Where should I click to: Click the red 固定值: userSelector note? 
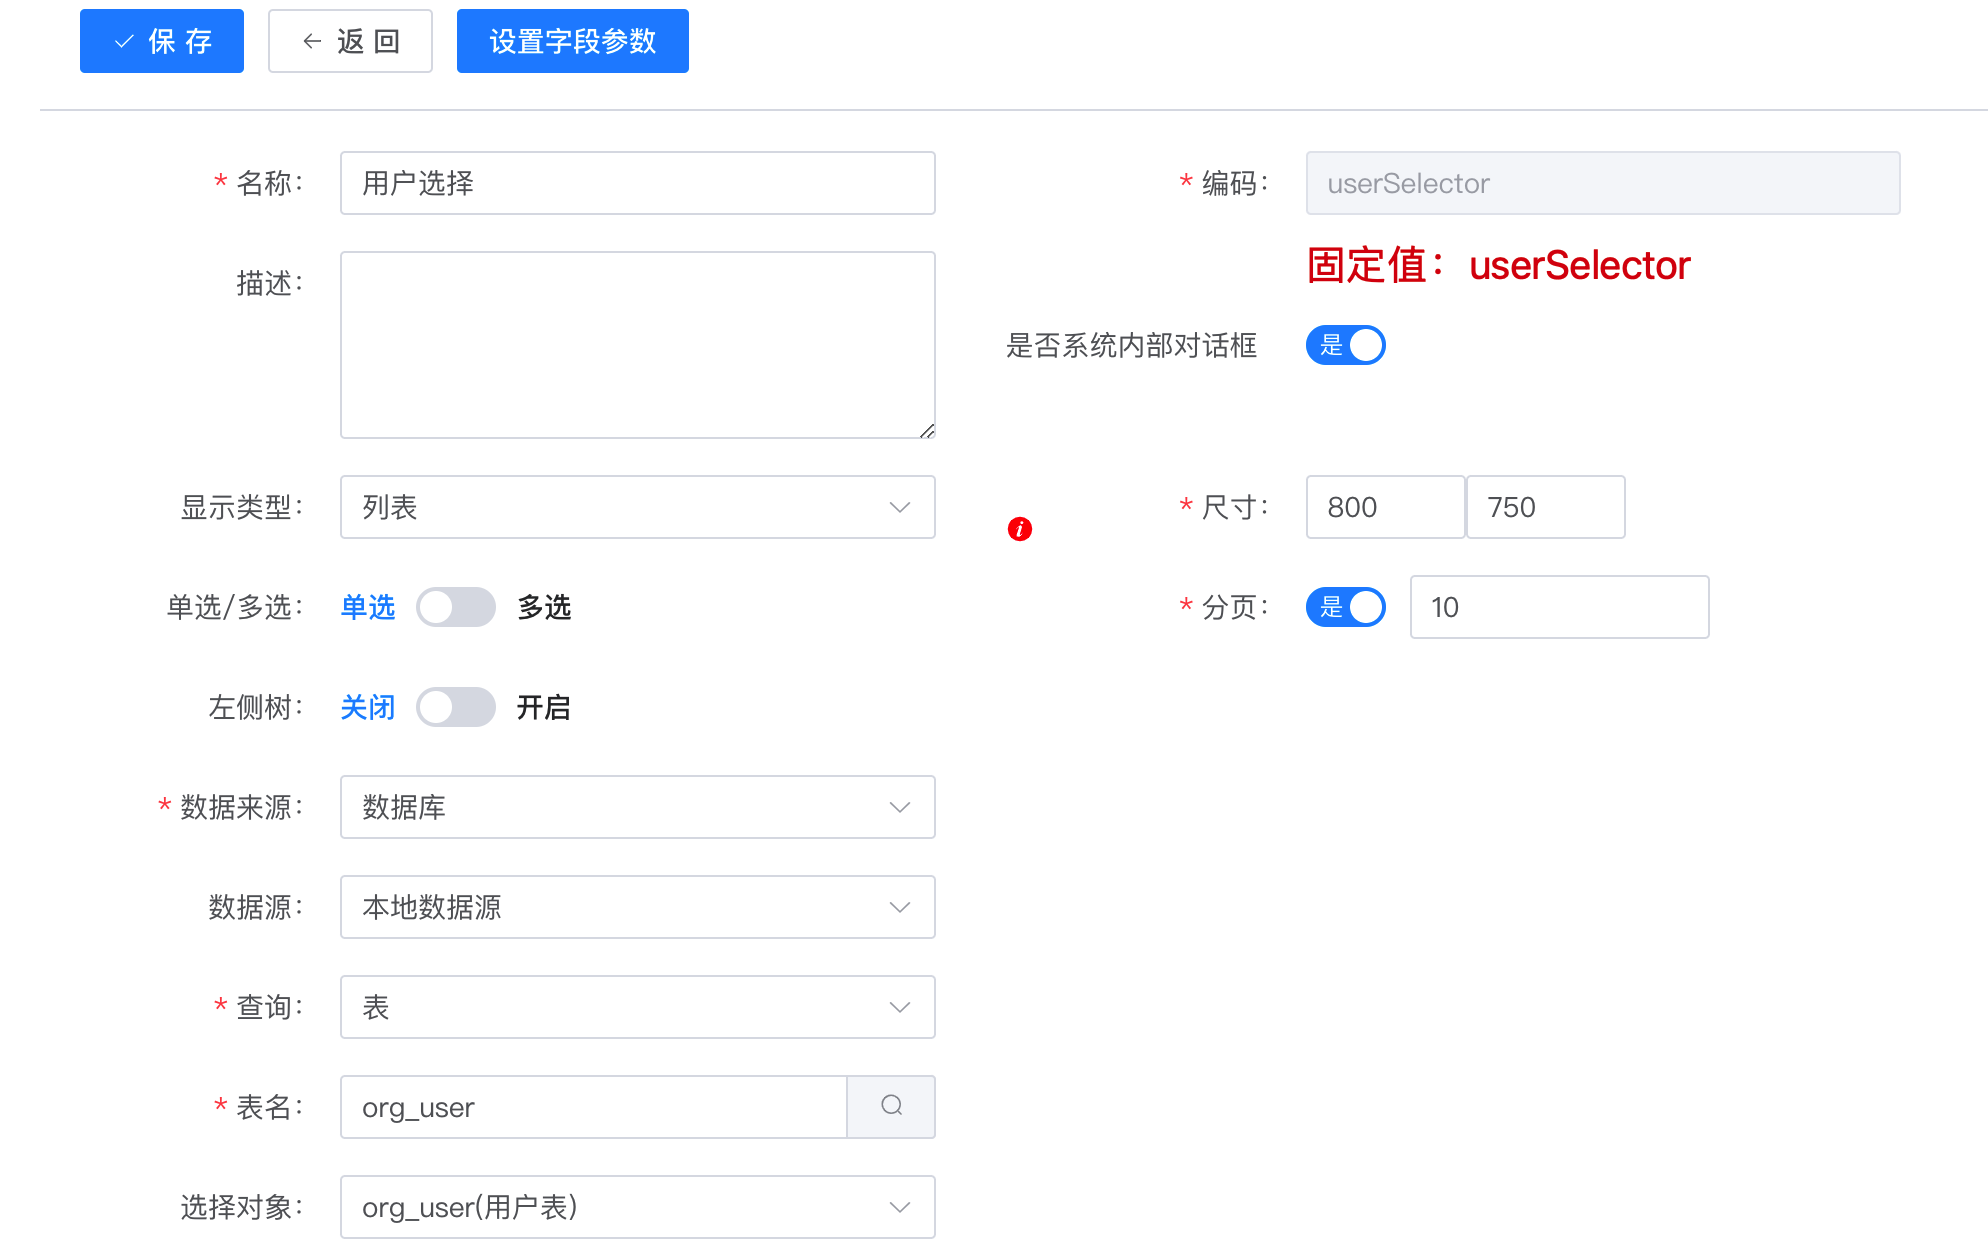pyautogui.click(x=1498, y=266)
